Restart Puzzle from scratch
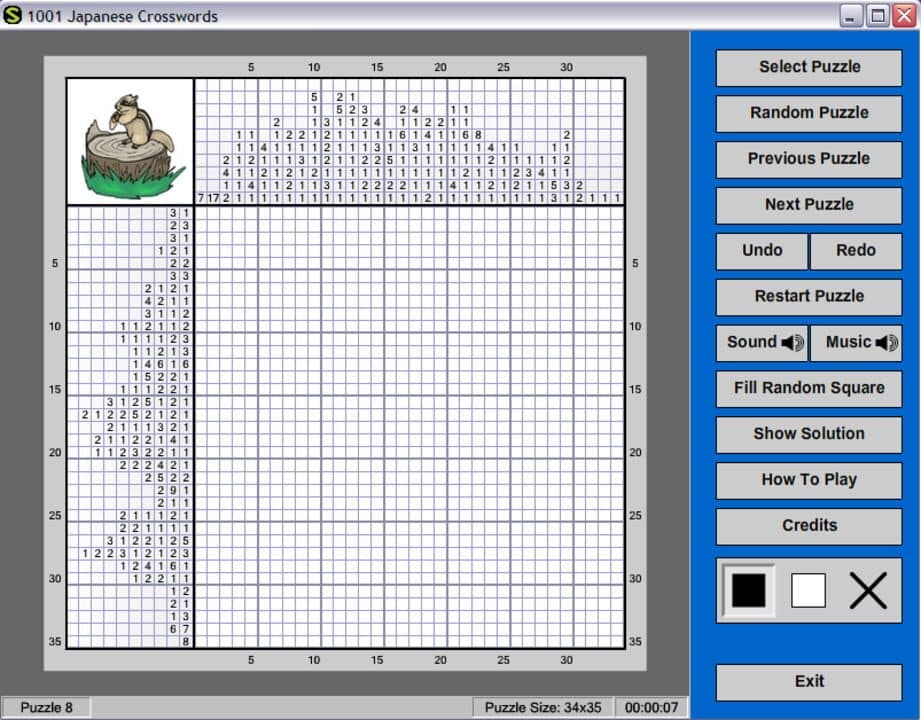This screenshot has height=720, width=921. [x=809, y=296]
